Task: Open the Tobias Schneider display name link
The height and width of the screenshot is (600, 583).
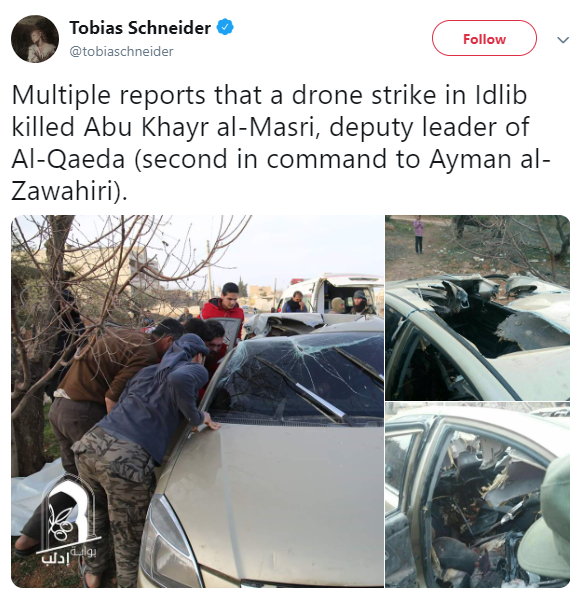Action: tap(140, 28)
